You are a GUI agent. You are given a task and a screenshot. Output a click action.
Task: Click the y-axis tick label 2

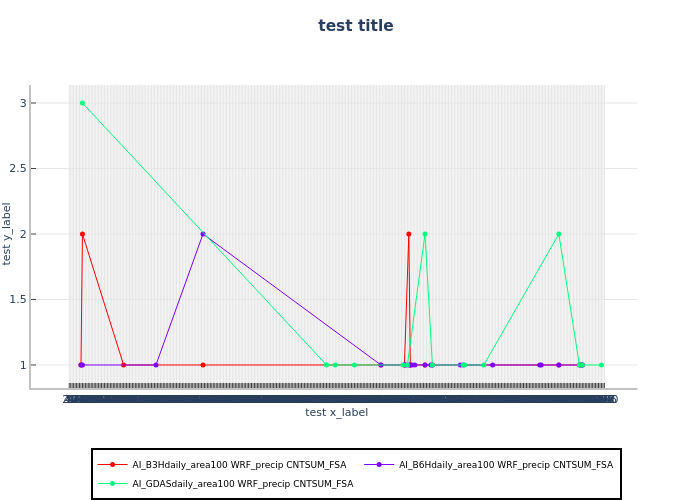click(22, 234)
